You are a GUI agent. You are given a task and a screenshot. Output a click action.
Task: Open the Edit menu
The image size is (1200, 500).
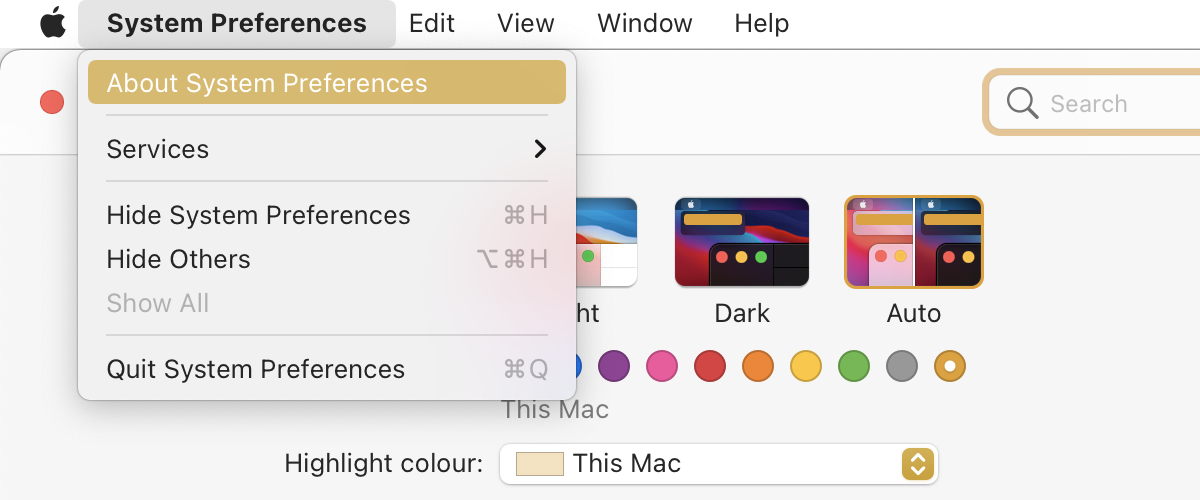coord(432,23)
